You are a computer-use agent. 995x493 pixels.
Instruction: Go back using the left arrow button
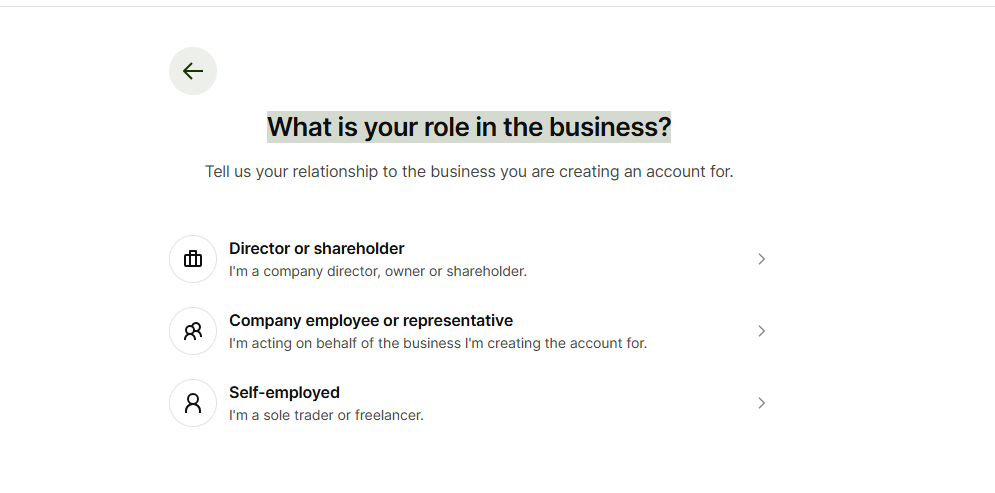[193, 71]
